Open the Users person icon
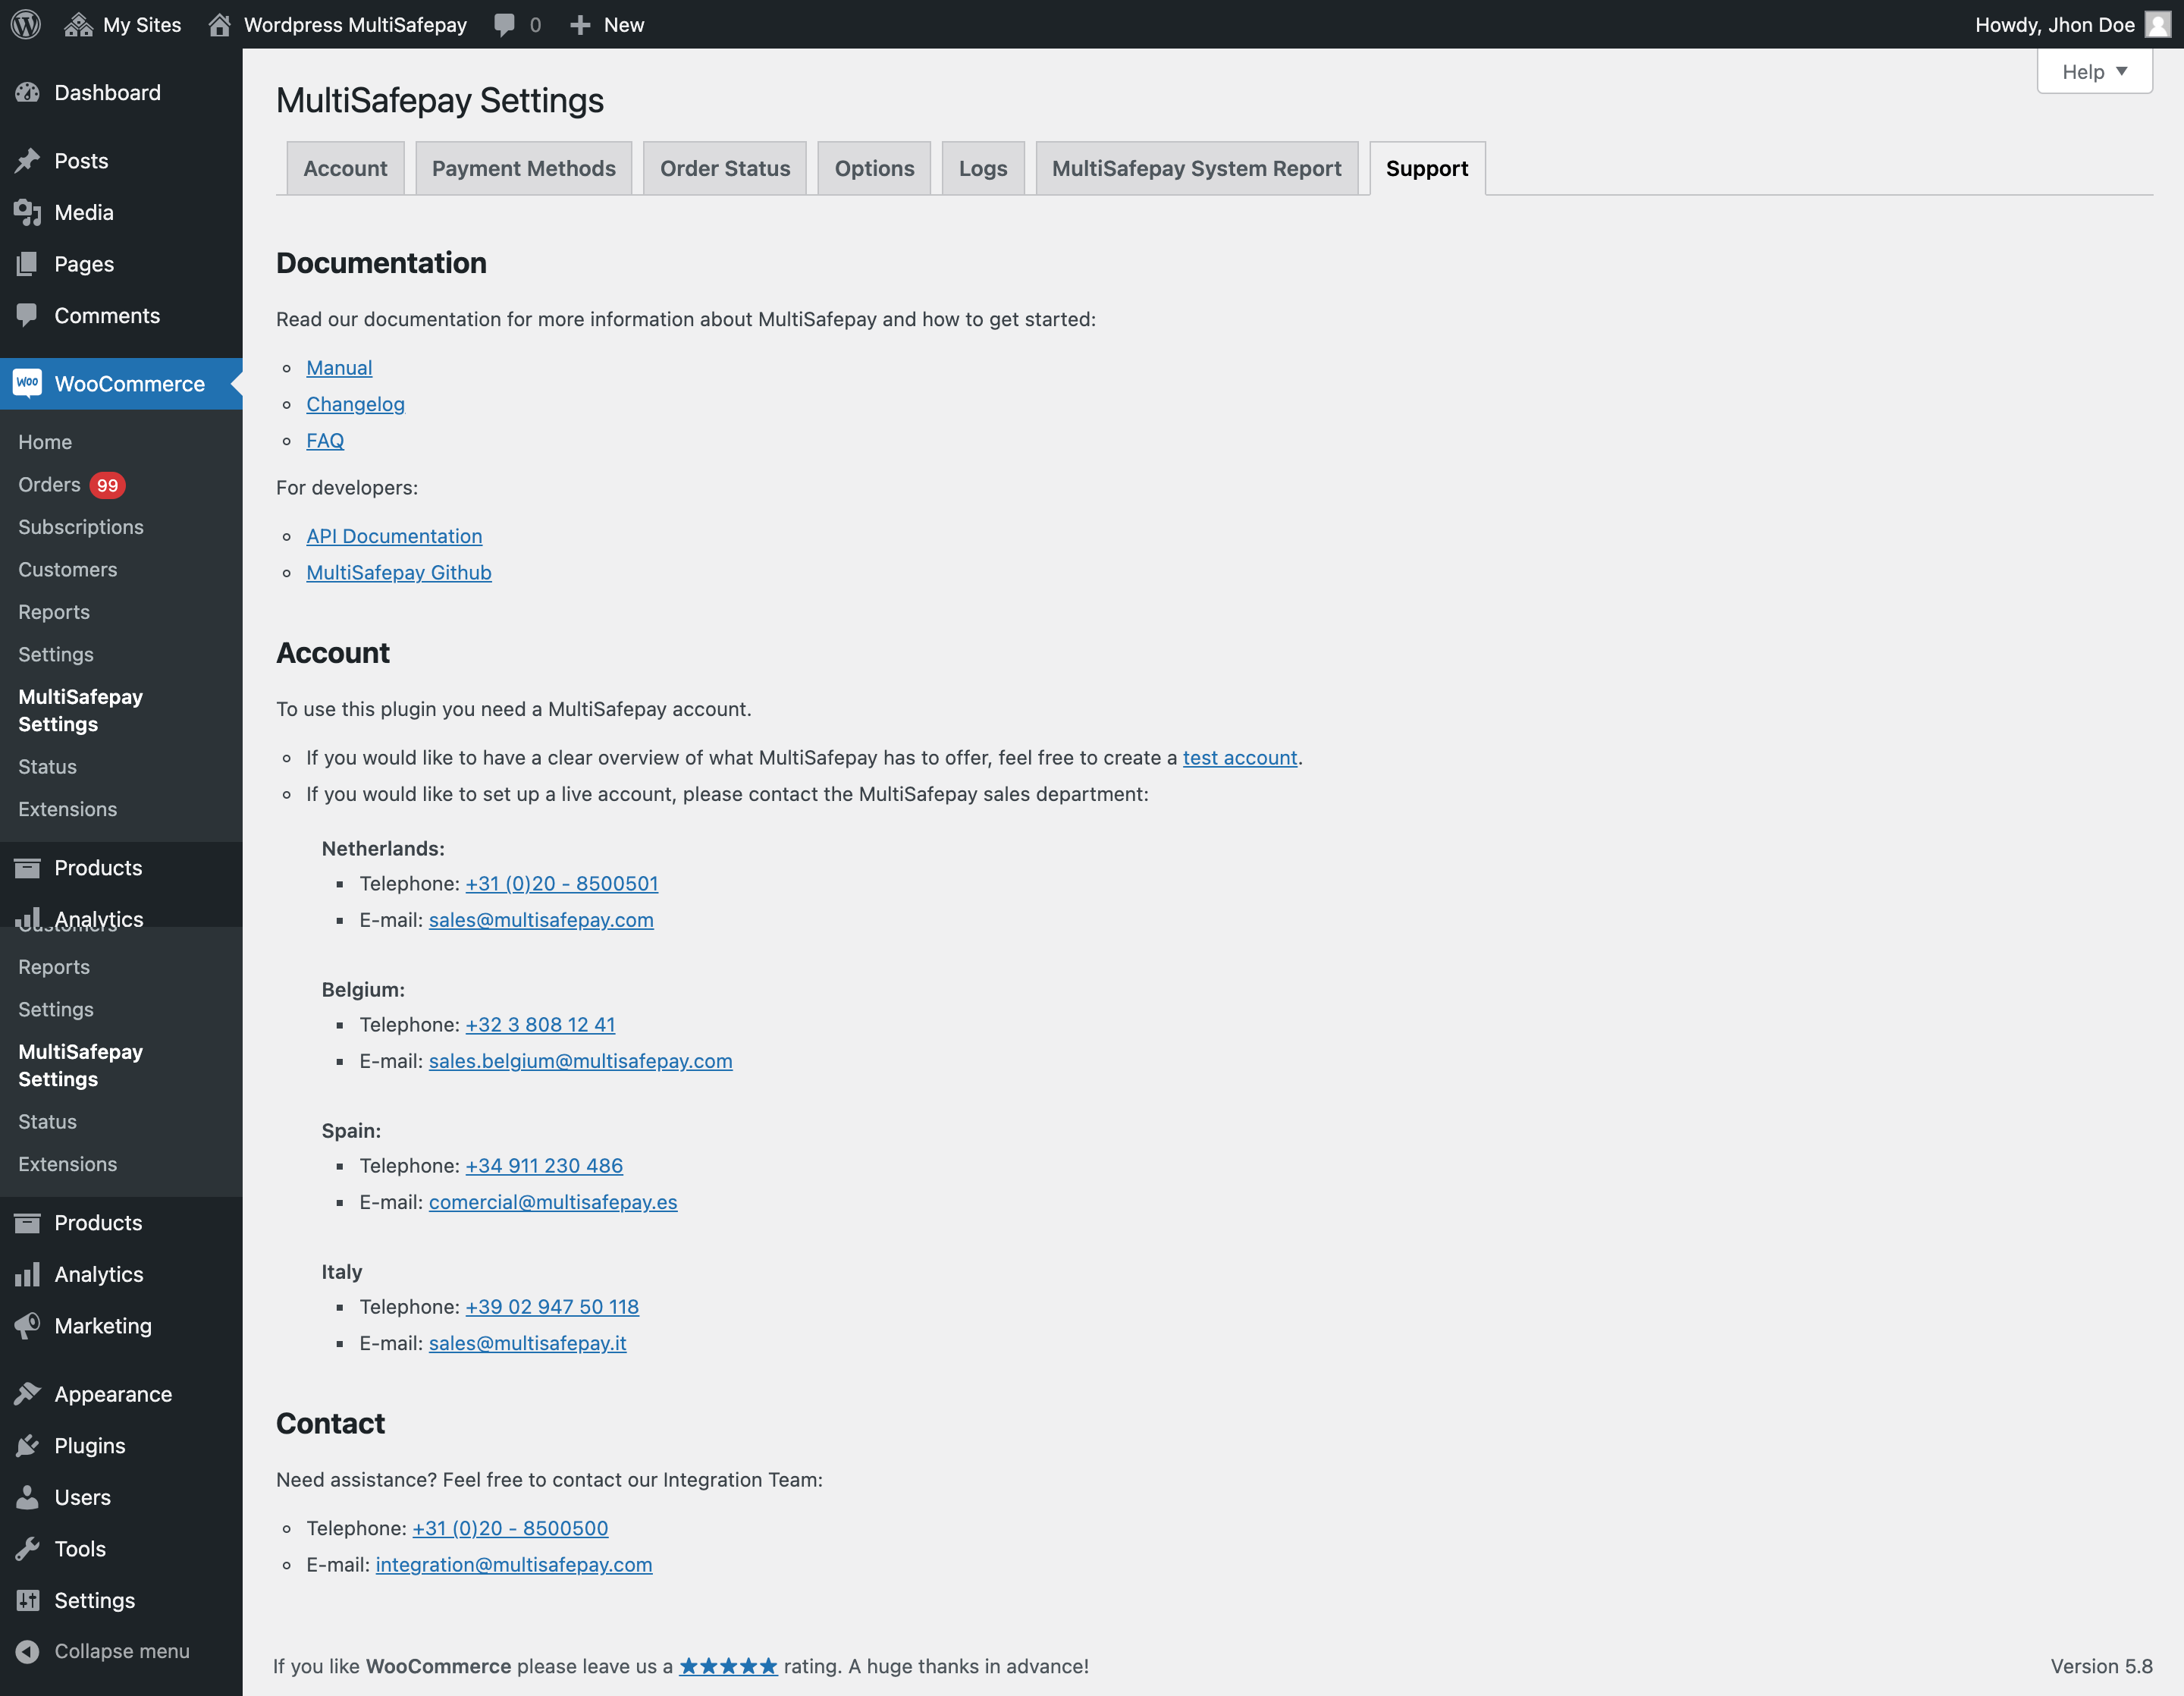Image resolution: width=2184 pixels, height=1696 pixels. (x=27, y=1497)
